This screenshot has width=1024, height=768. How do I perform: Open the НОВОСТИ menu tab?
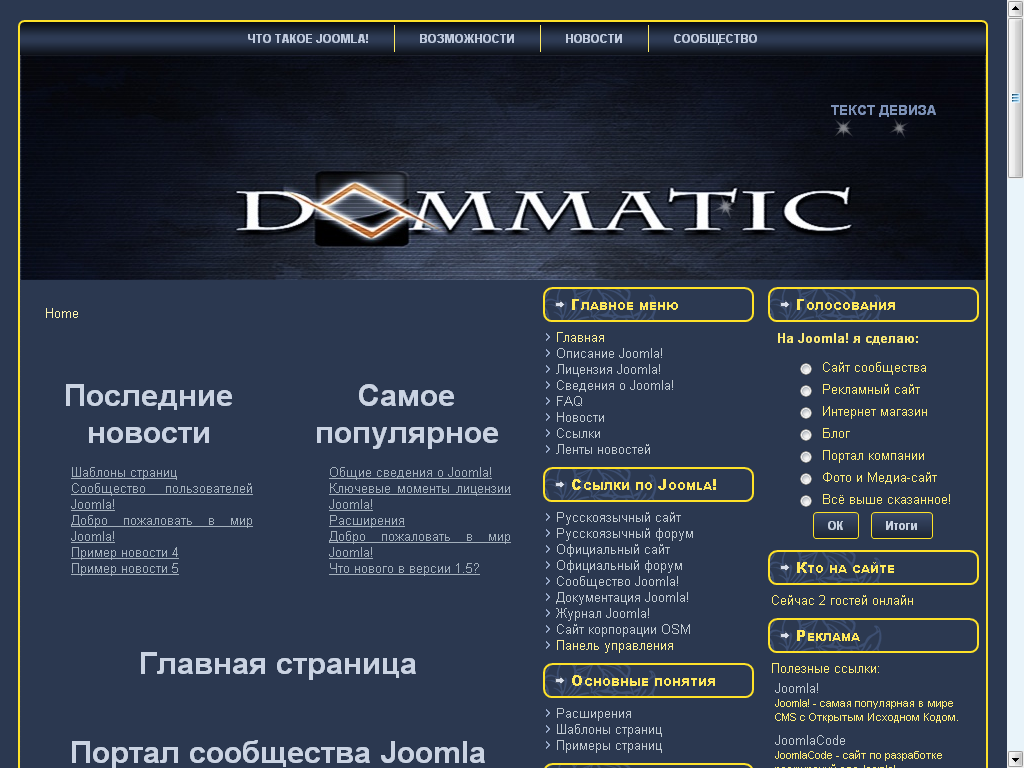(593, 38)
